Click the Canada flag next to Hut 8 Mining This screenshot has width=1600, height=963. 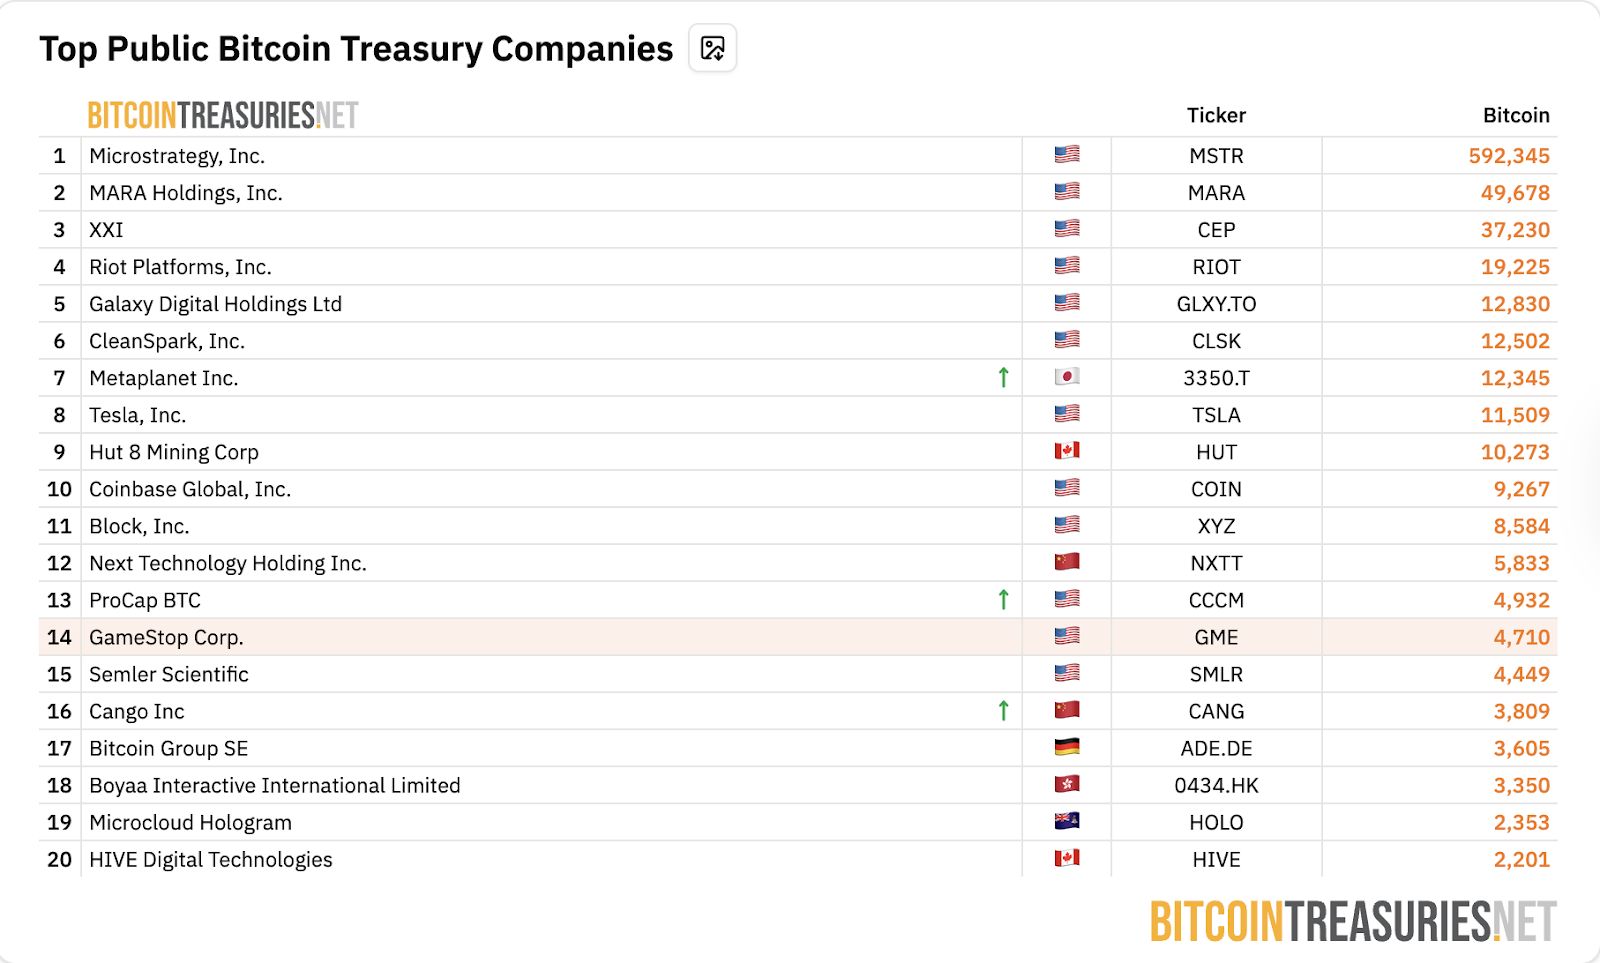(x=1066, y=451)
